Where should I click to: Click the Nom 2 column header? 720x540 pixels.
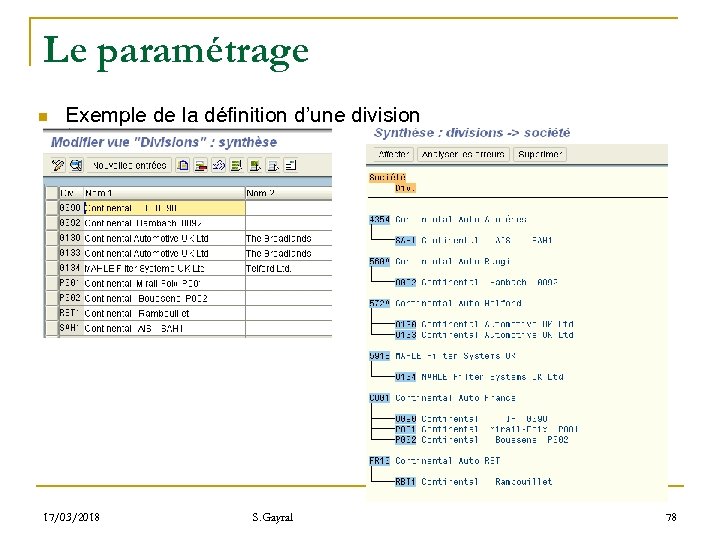[x=288, y=193]
